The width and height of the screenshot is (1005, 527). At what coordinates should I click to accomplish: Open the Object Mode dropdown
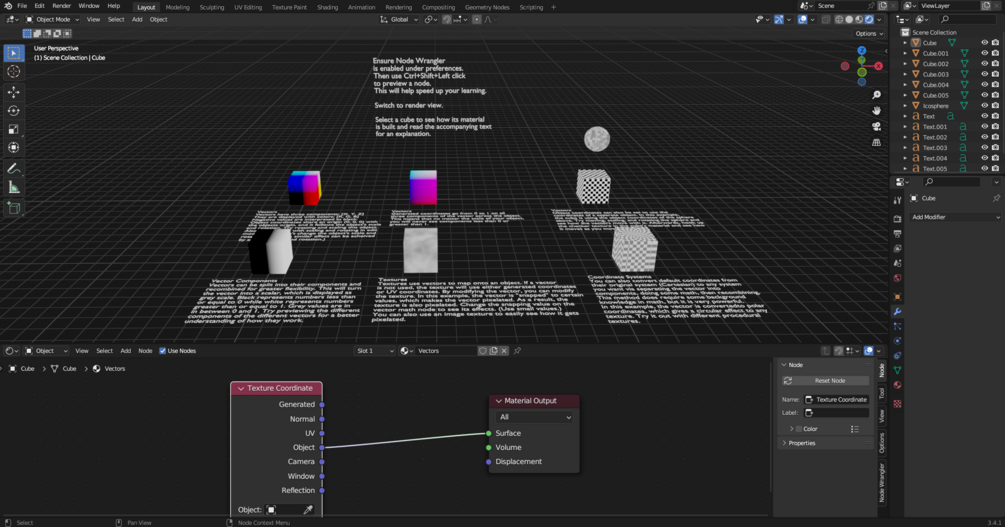[x=52, y=20]
